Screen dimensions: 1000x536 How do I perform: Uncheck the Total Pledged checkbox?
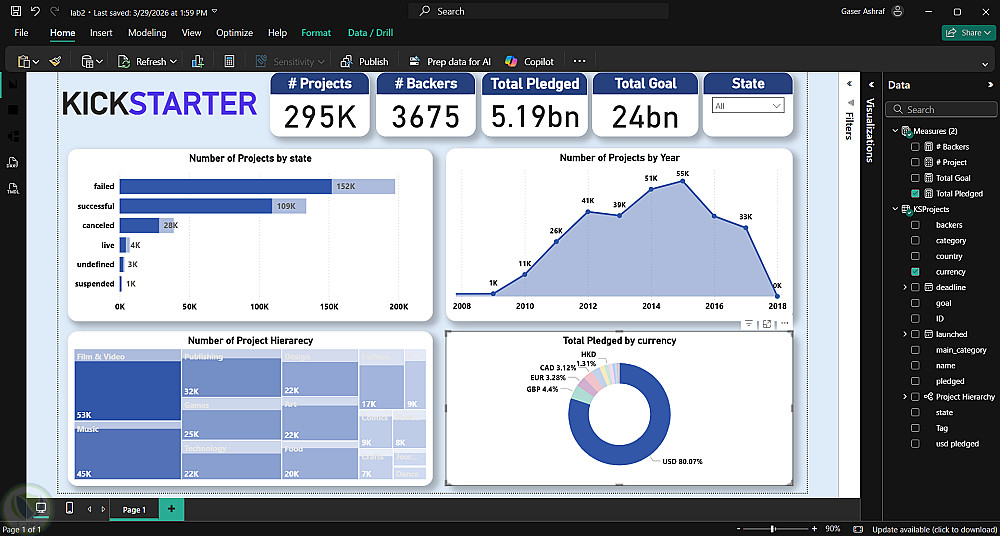click(915, 193)
